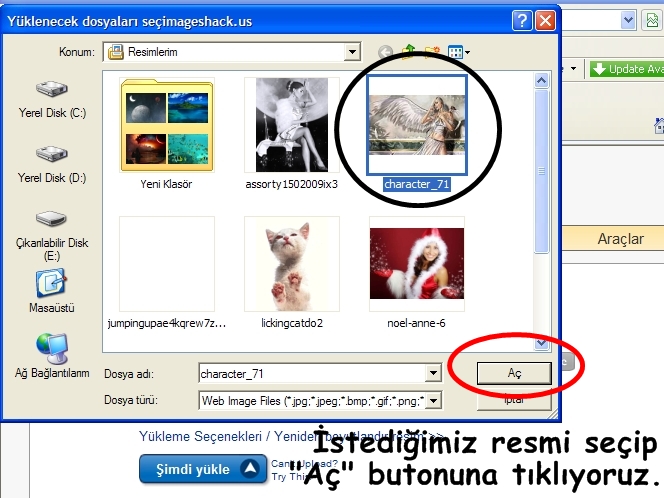The height and width of the screenshot is (498, 664).
Task: Click the dialog help question mark button
Action: point(522,20)
